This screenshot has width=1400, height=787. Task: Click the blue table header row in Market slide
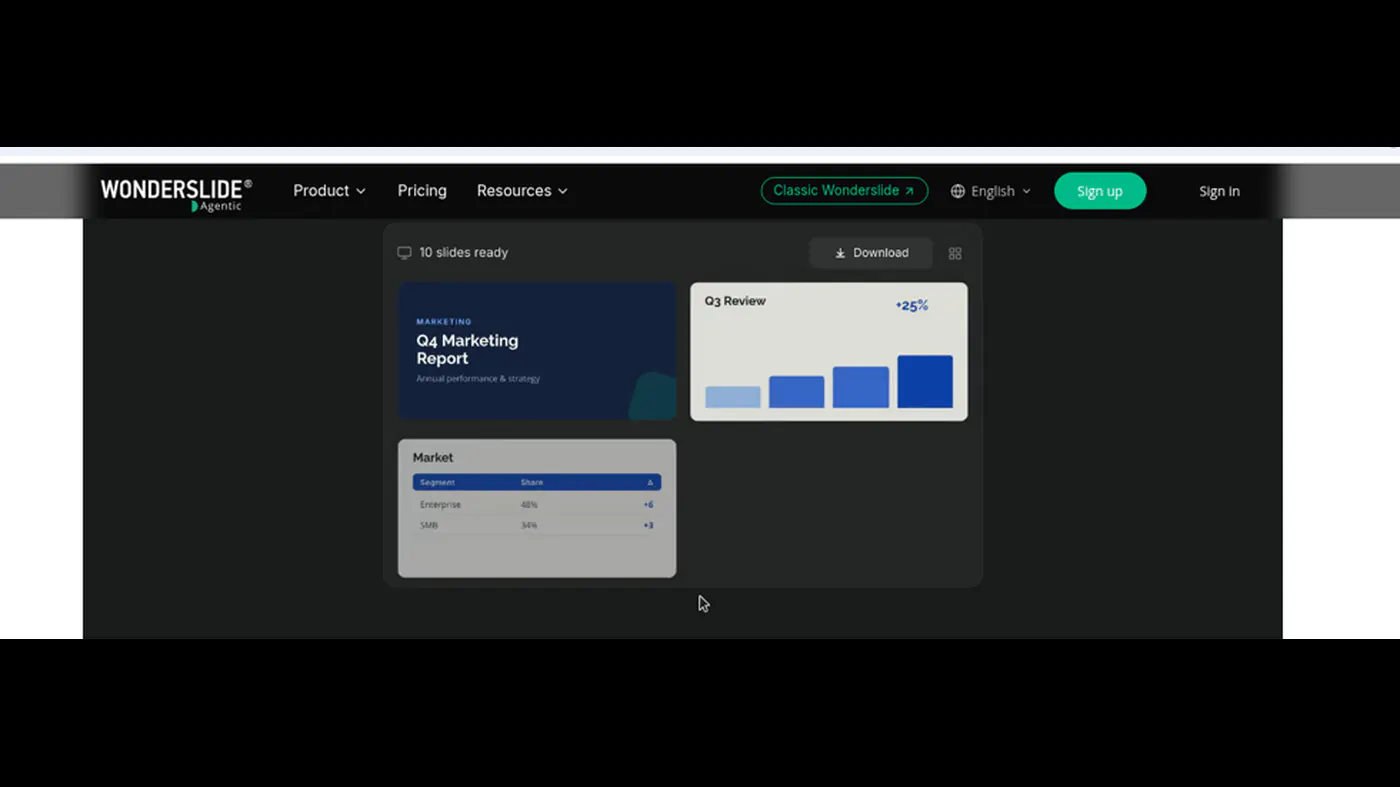click(x=537, y=482)
